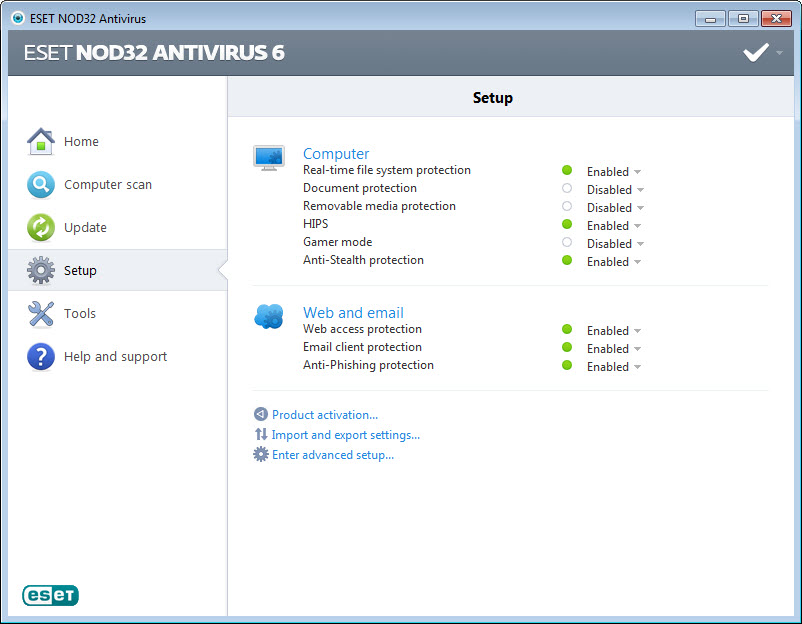Toggle Email client protection status dot

[567, 347]
